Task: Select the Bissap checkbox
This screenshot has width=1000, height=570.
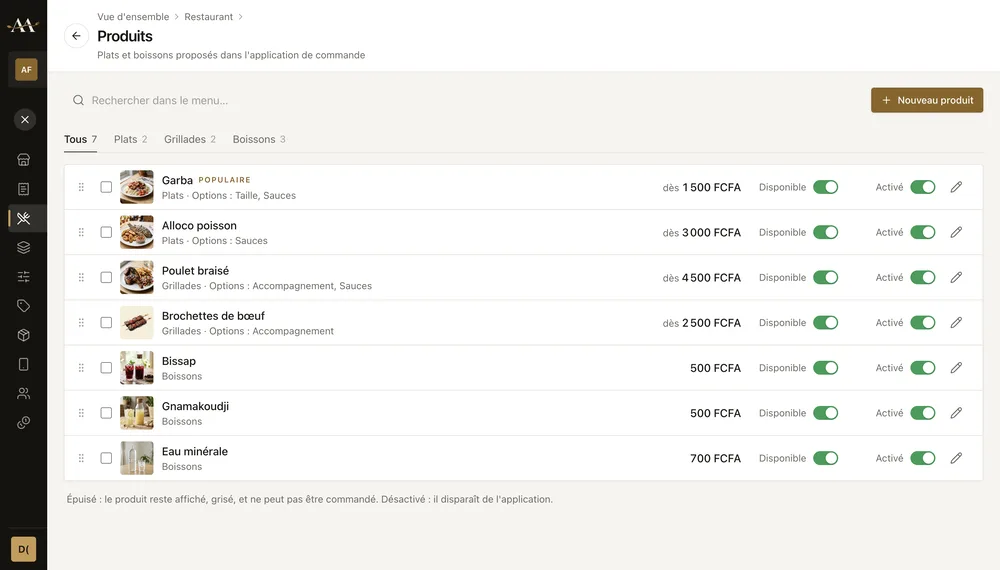Action: (106, 368)
